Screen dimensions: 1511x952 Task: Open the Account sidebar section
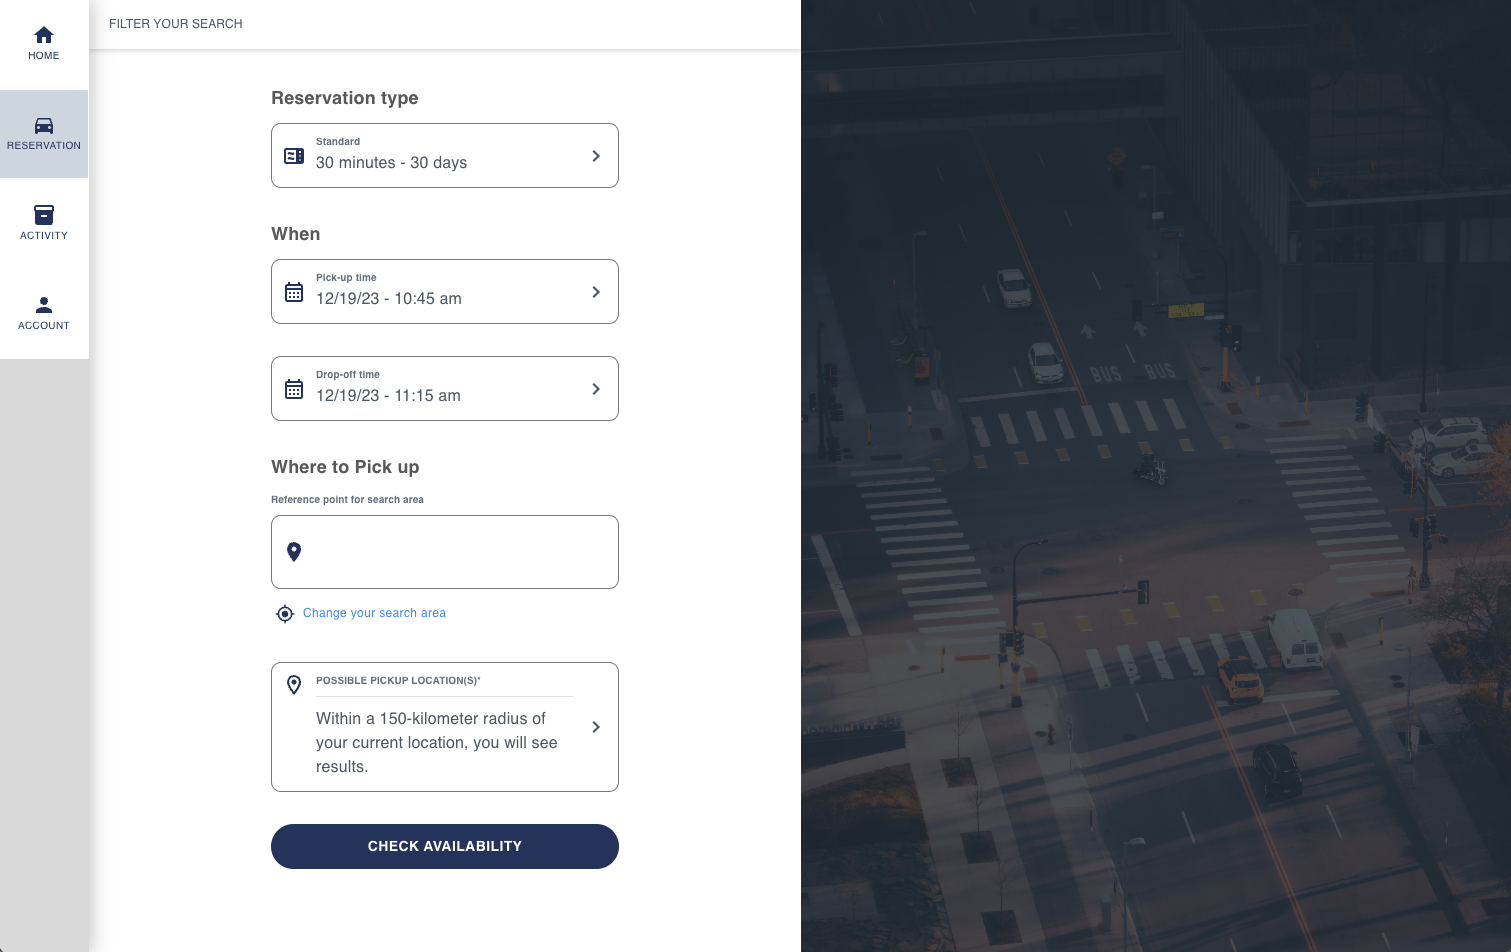click(x=44, y=314)
